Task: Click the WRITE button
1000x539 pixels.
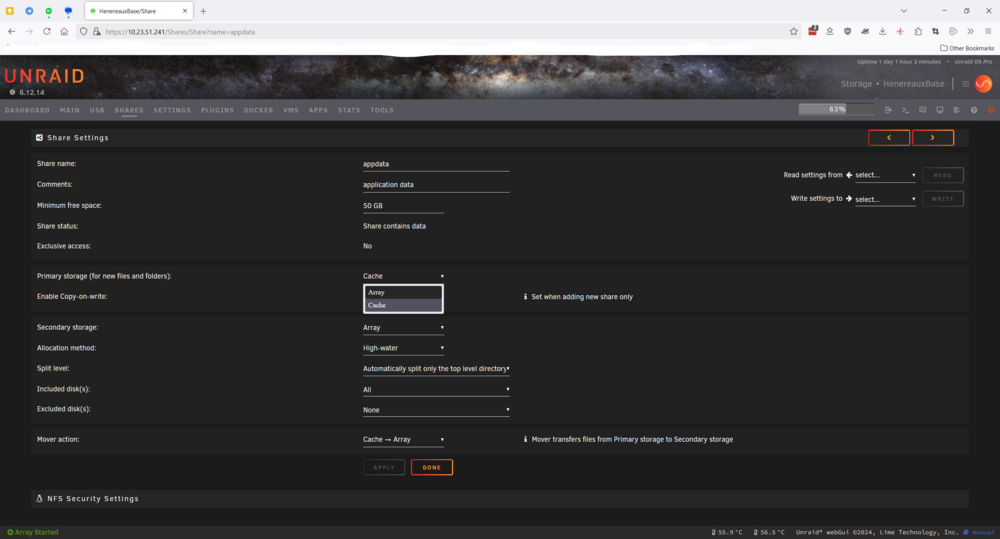Action: click(943, 199)
